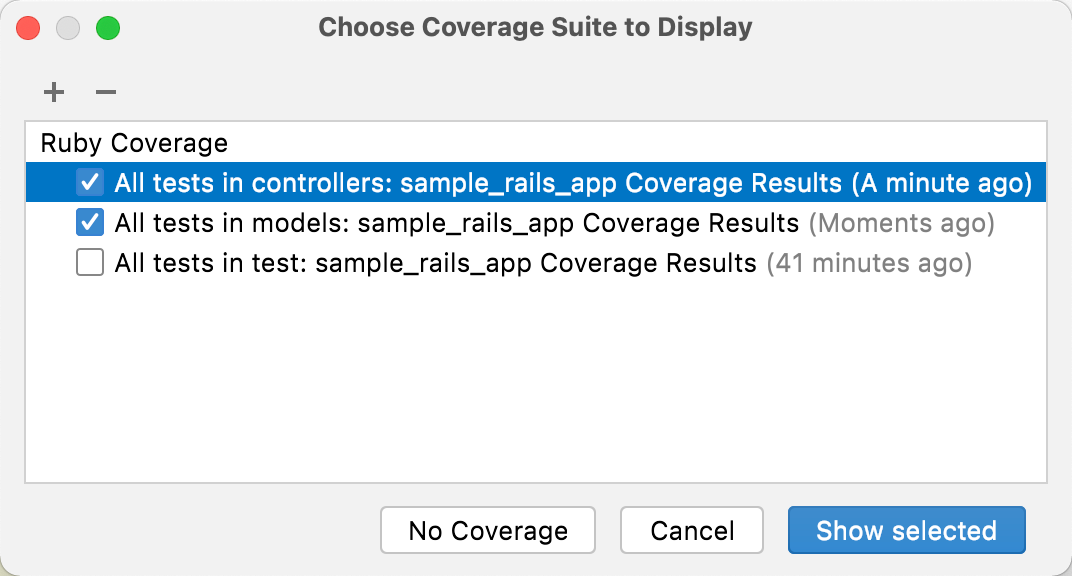Click the No Coverage button
Screen dimensions: 1072x576
point(487,530)
